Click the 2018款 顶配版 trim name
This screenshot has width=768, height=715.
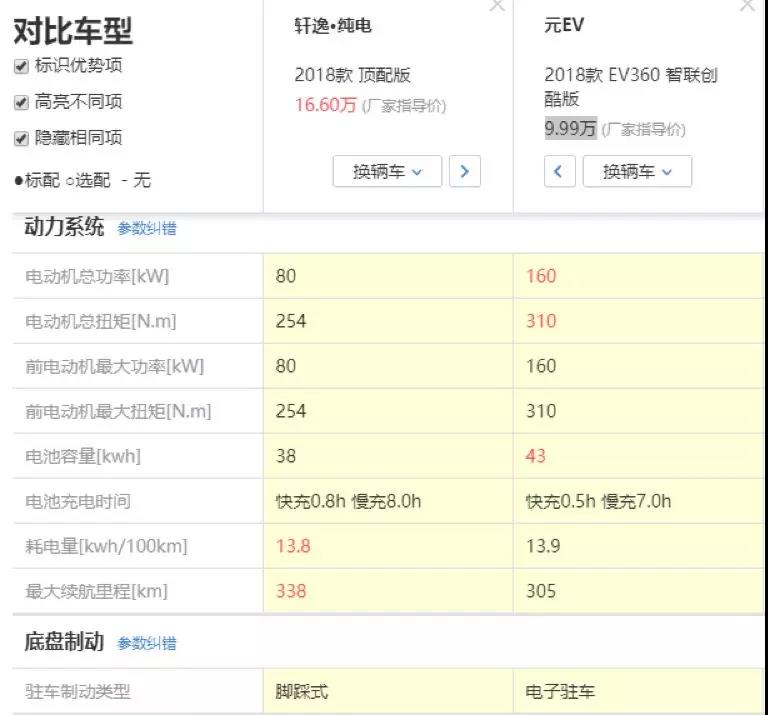(x=352, y=75)
